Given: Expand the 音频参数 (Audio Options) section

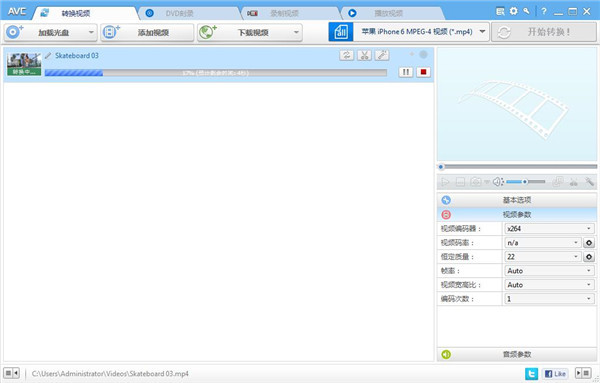Looking at the screenshot, I should coord(517,354).
